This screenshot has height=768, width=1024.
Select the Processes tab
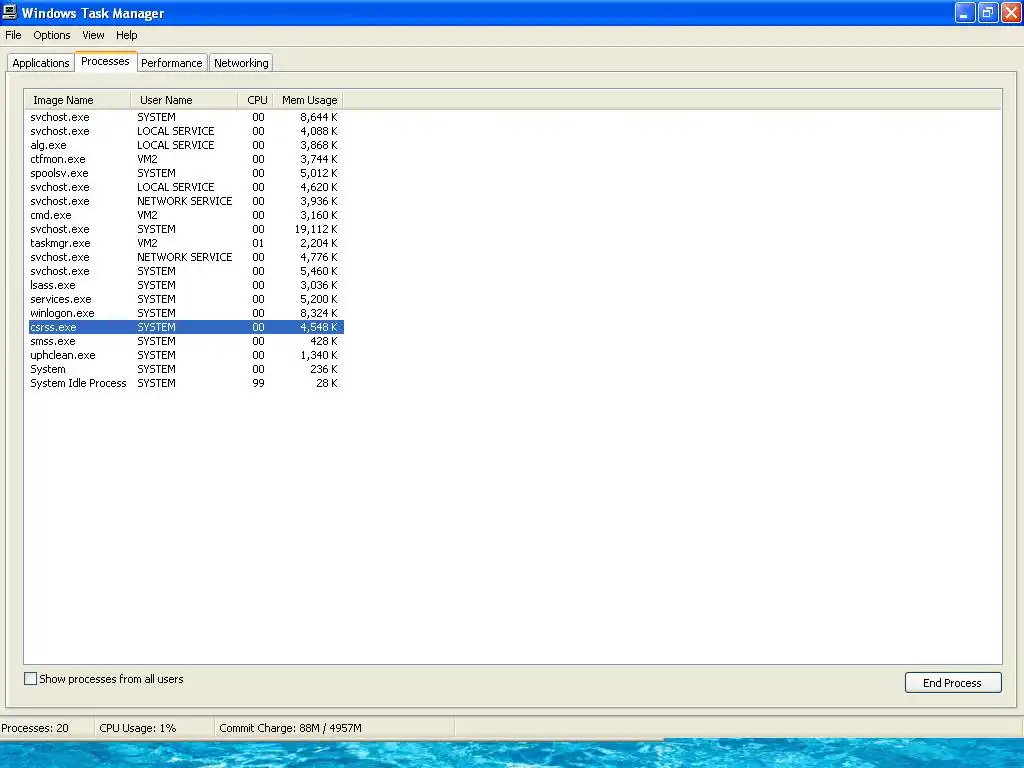tap(105, 61)
